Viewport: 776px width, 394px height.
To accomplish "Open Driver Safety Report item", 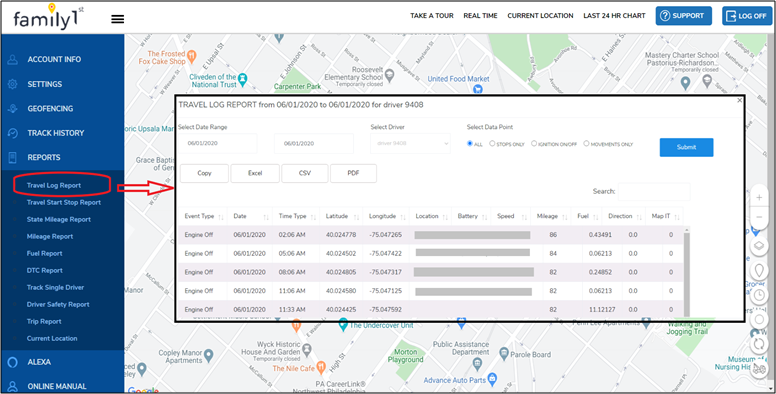I will [x=58, y=304].
